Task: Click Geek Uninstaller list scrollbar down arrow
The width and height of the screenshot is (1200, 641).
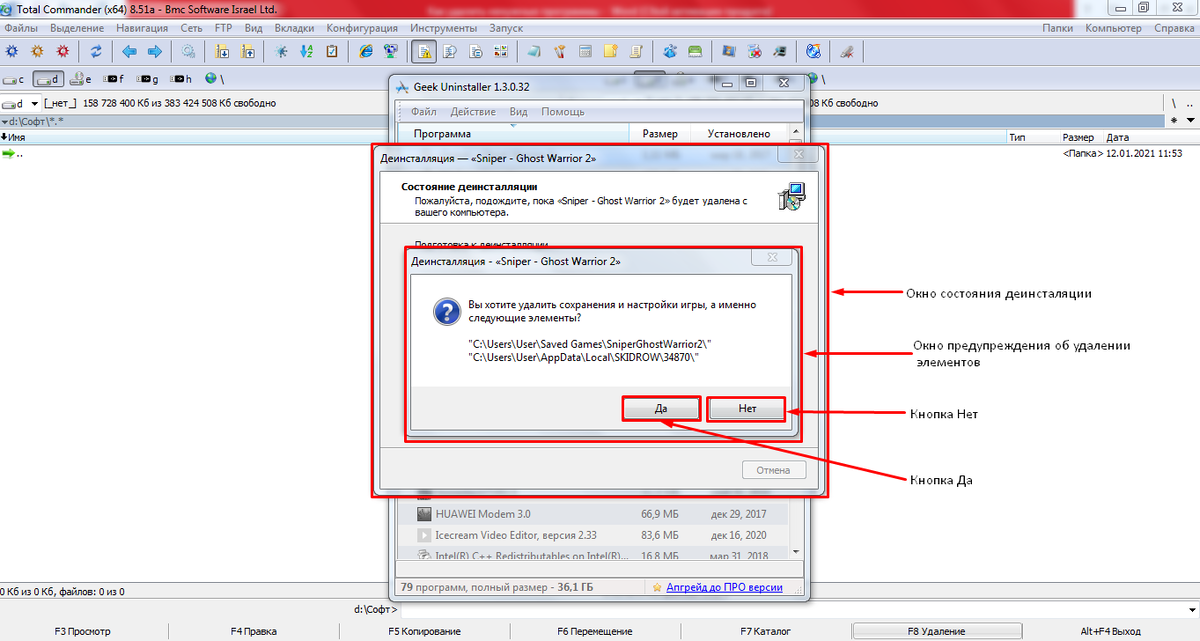Action: coord(796,551)
